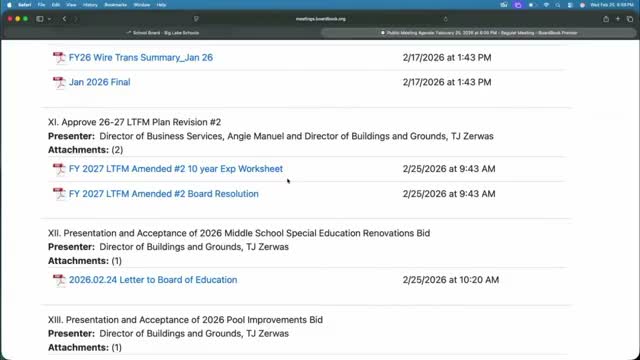Click the privacy shield icon in toolbar

pyautogui.click(x=196, y=19)
